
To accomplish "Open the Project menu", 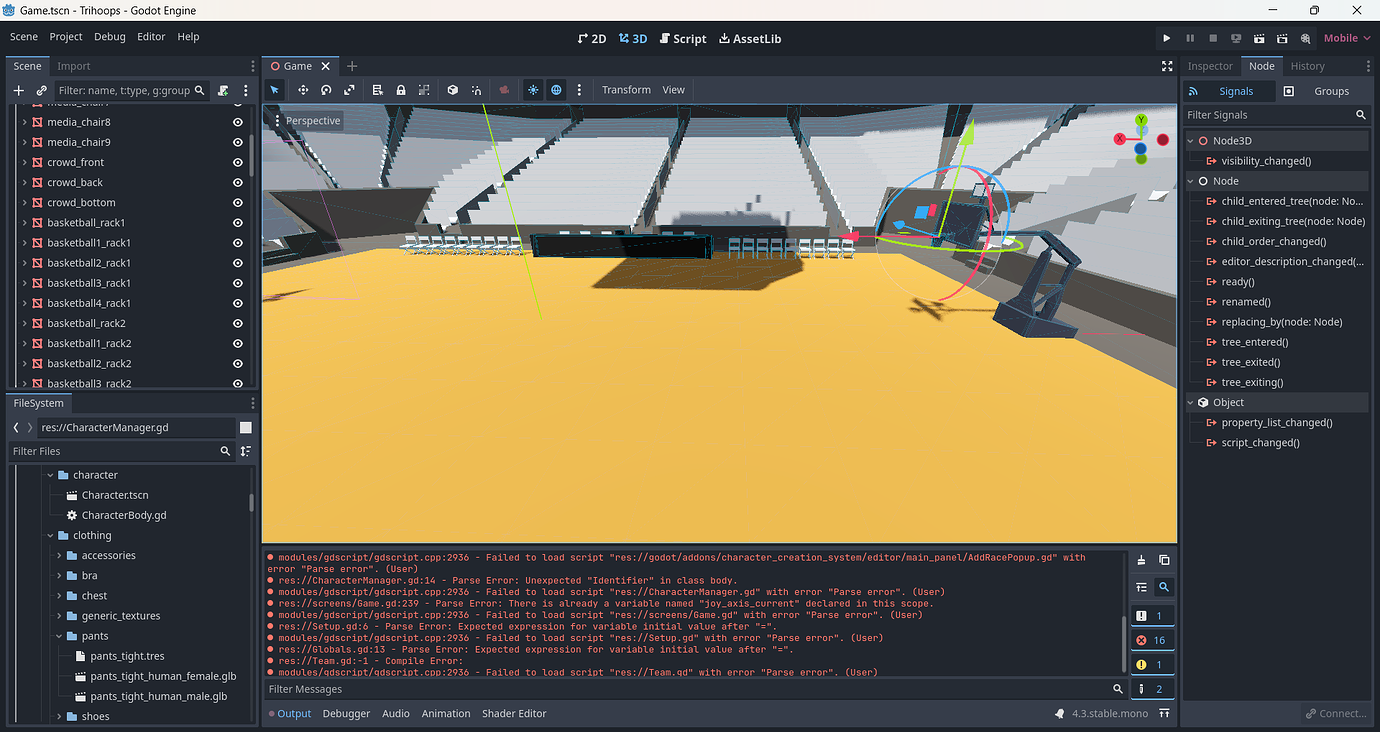I will click(x=66, y=37).
